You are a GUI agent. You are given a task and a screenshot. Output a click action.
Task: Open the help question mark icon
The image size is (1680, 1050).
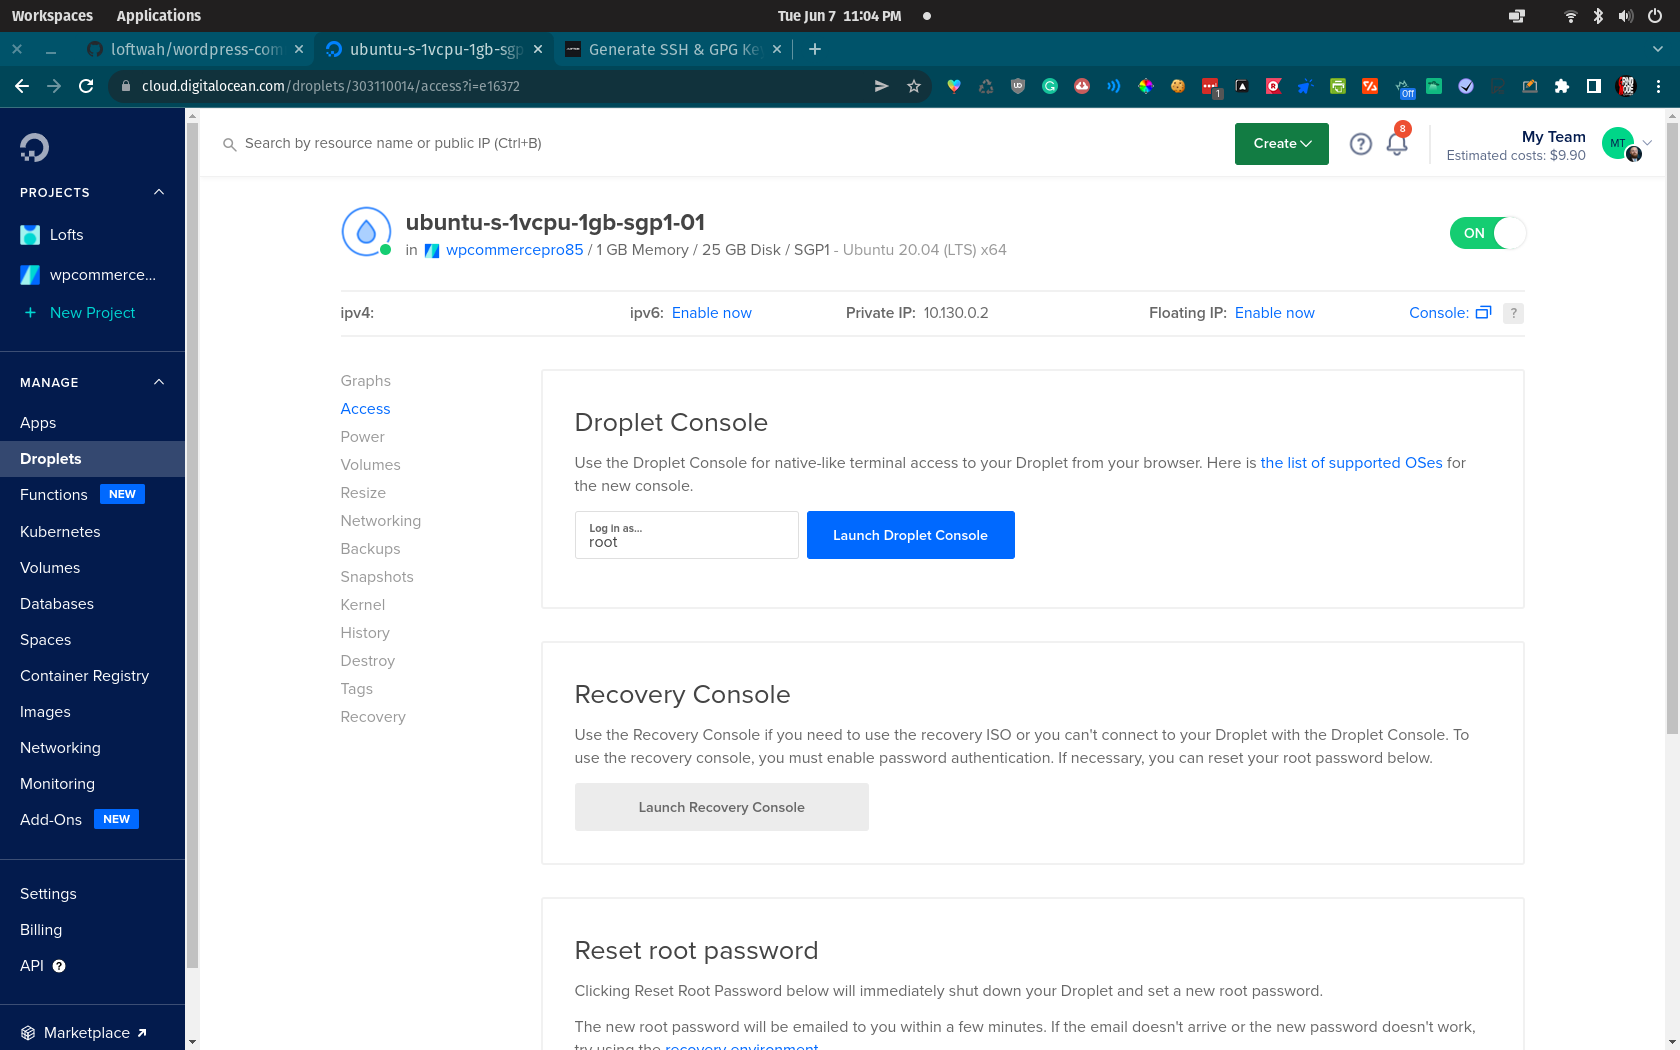pyautogui.click(x=1360, y=144)
